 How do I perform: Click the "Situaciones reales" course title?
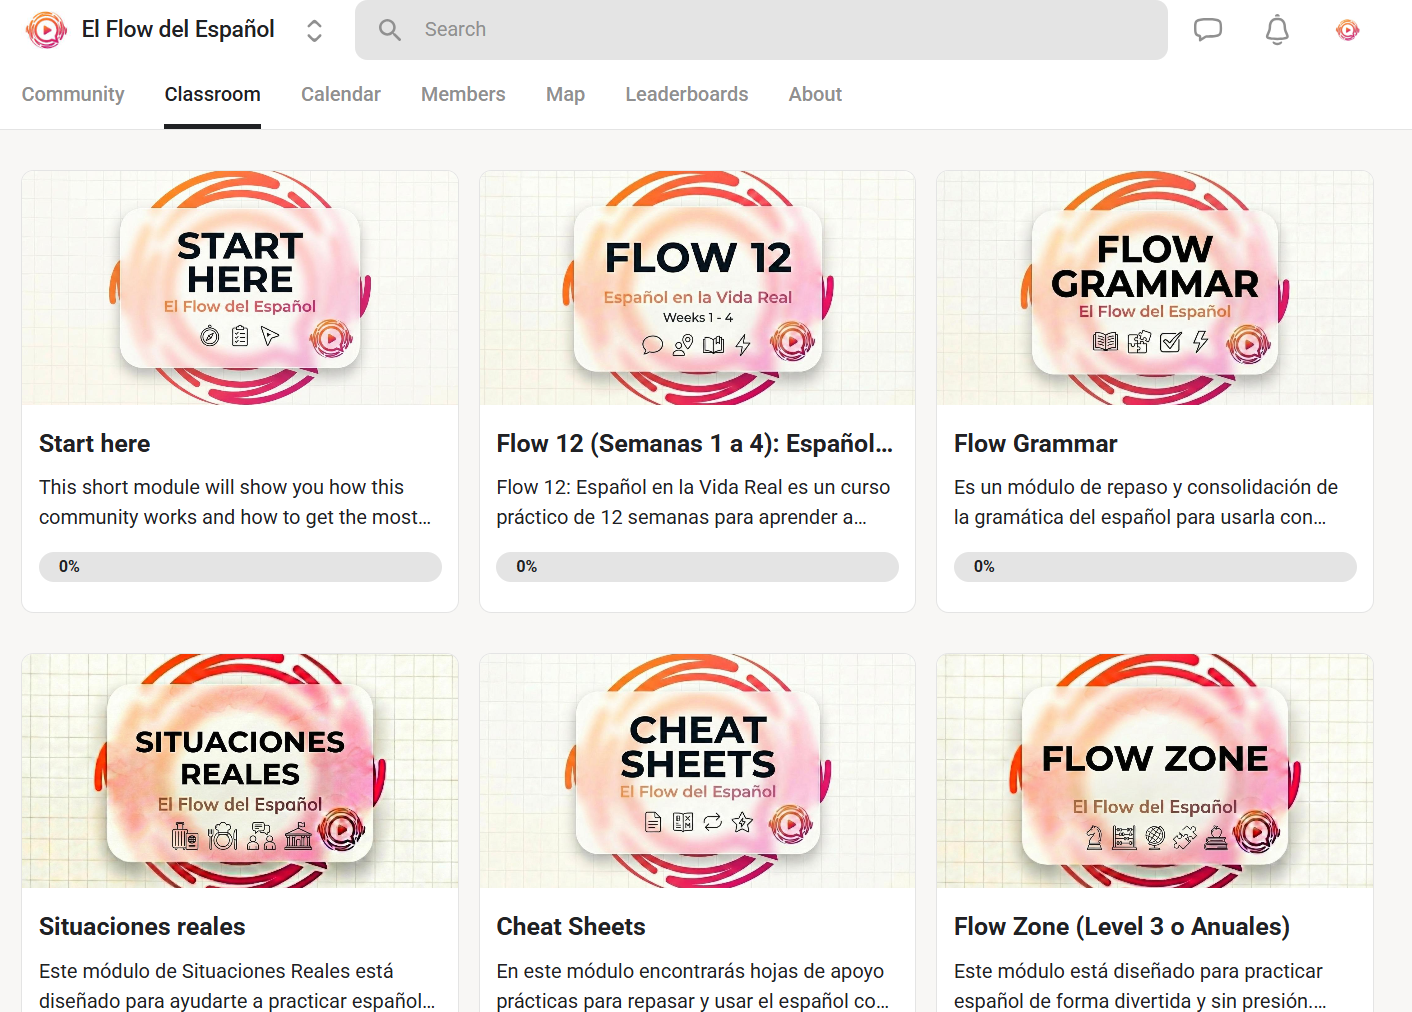click(x=142, y=927)
